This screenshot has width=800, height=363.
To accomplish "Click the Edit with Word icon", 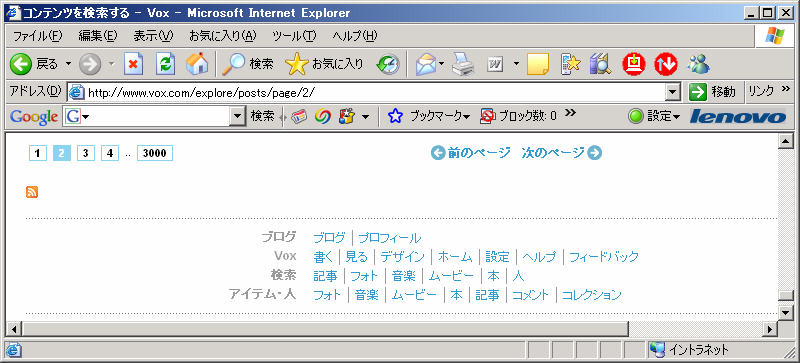I will (495, 64).
